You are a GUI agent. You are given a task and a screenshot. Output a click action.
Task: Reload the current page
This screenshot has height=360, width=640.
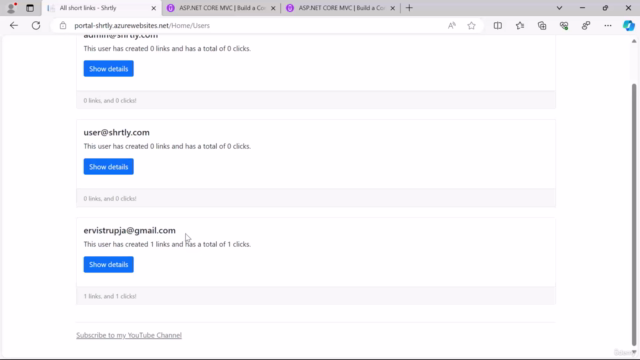(36, 25)
